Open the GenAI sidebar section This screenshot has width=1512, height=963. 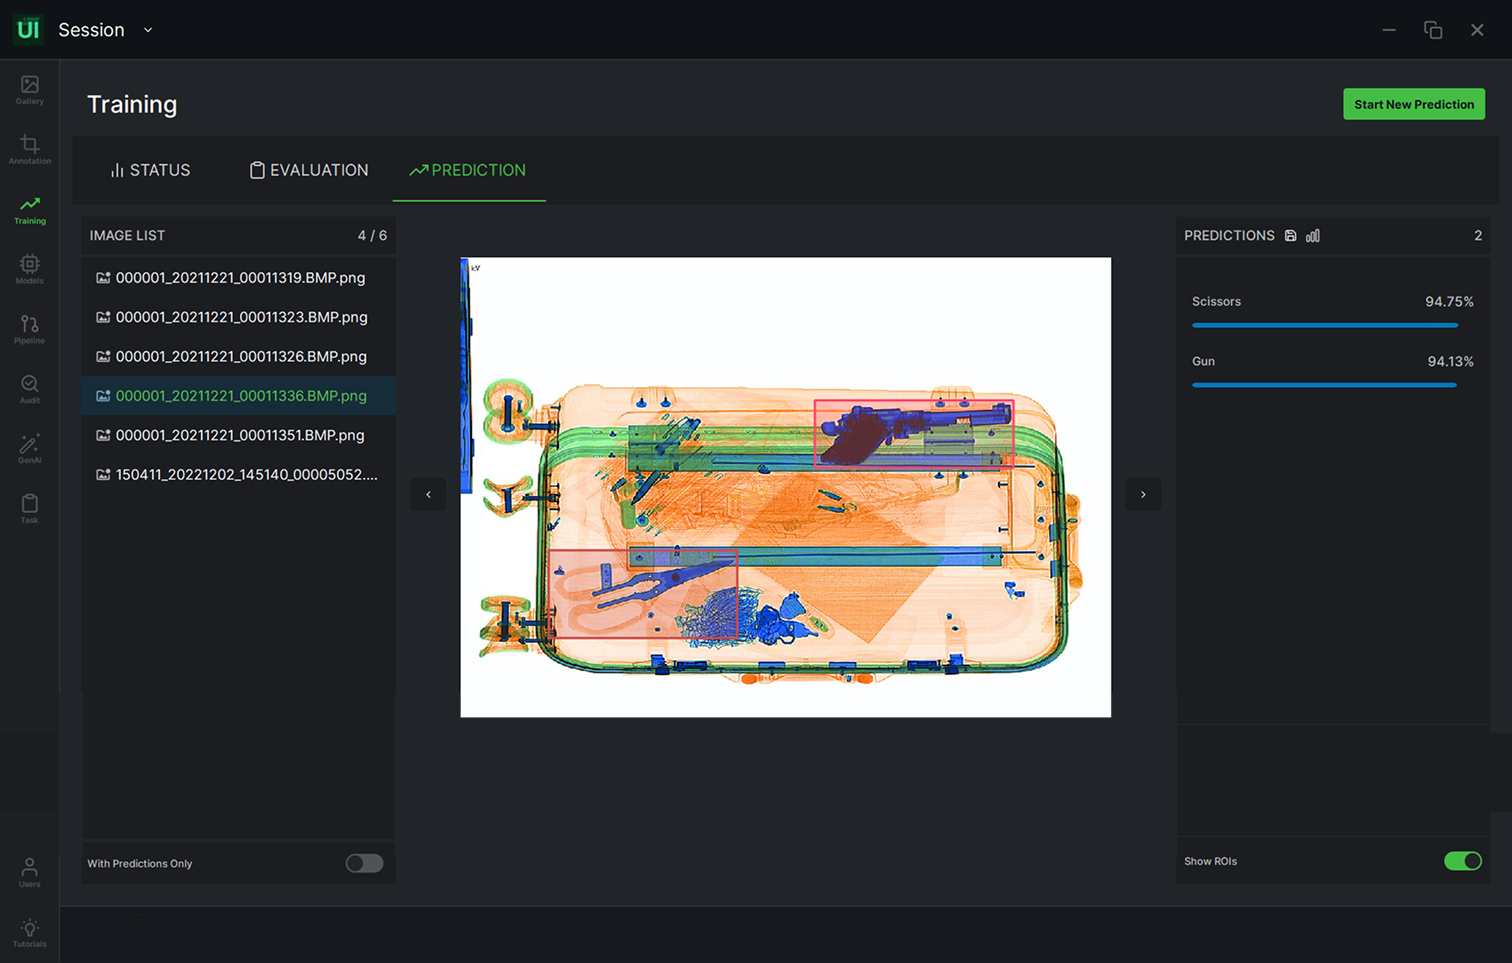click(x=29, y=450)
